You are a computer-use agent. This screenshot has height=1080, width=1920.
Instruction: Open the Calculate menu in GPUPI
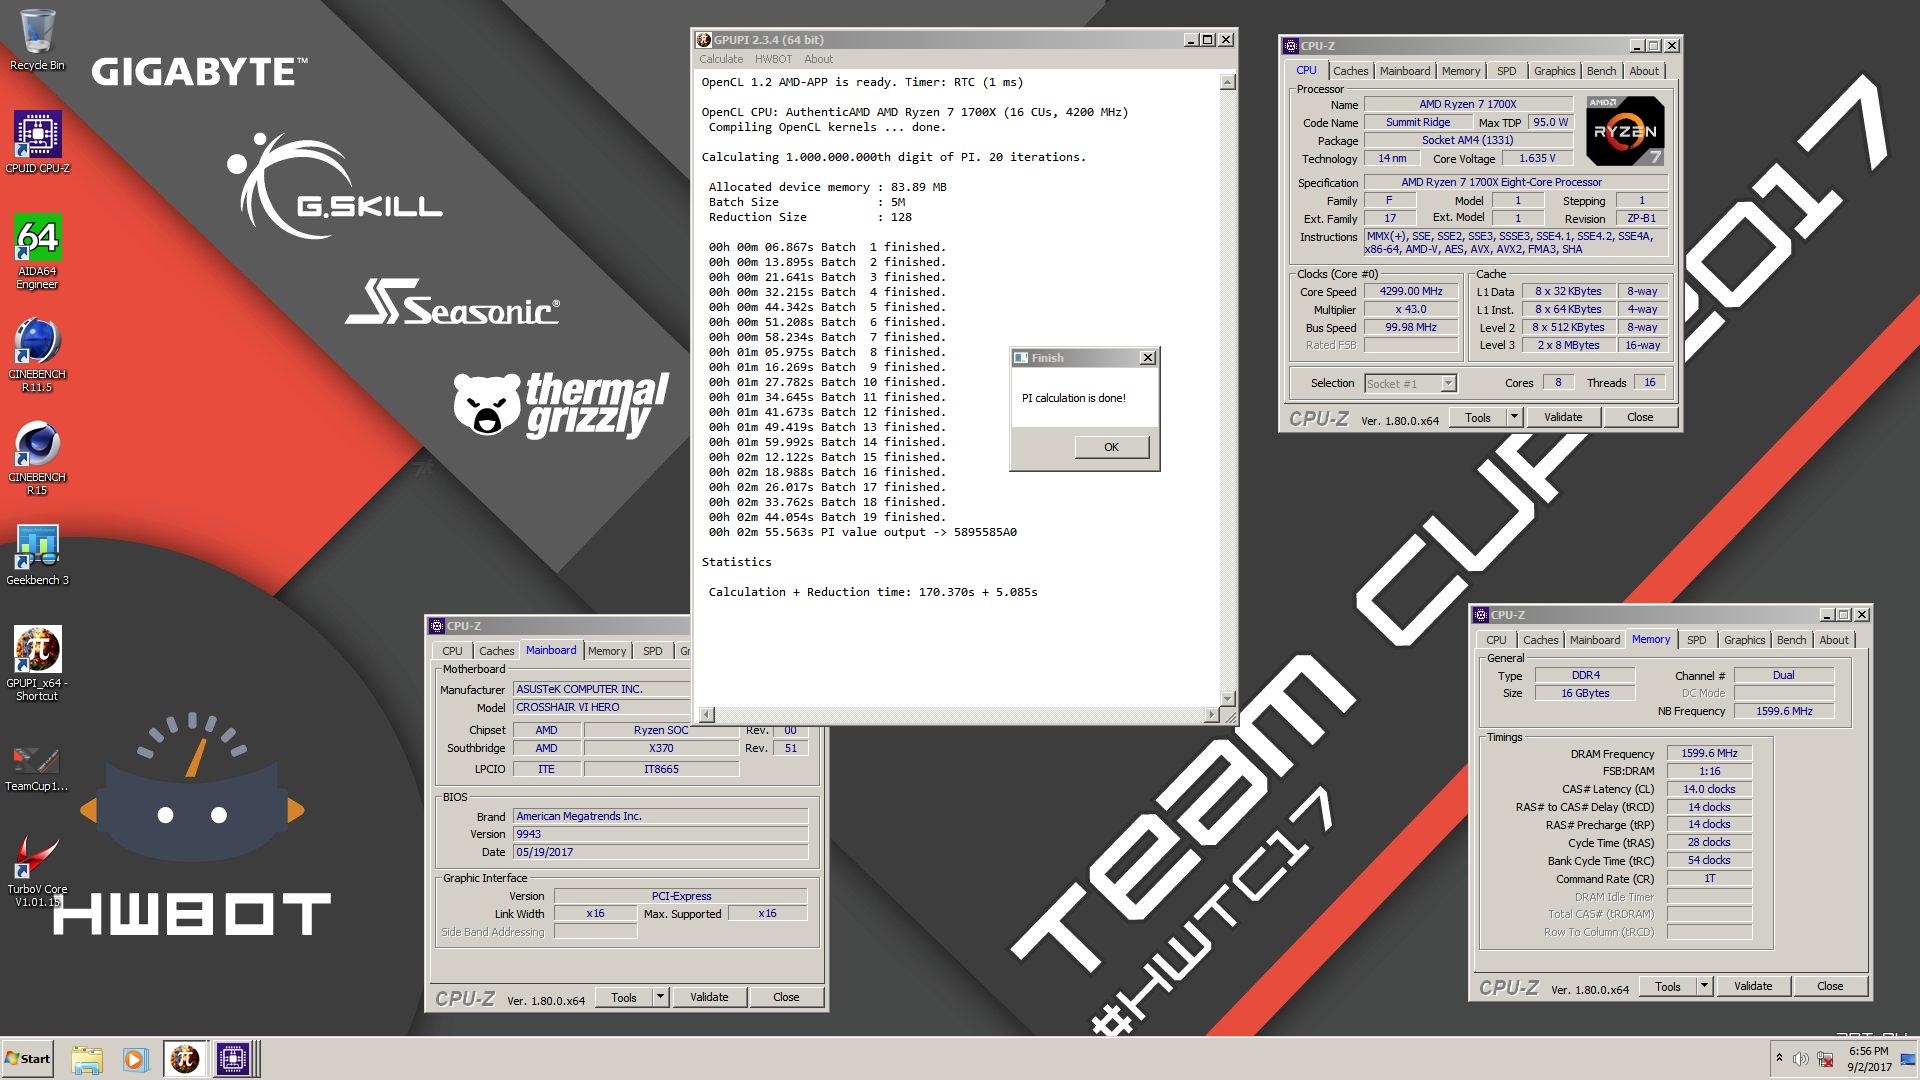(x=721, y=59)
